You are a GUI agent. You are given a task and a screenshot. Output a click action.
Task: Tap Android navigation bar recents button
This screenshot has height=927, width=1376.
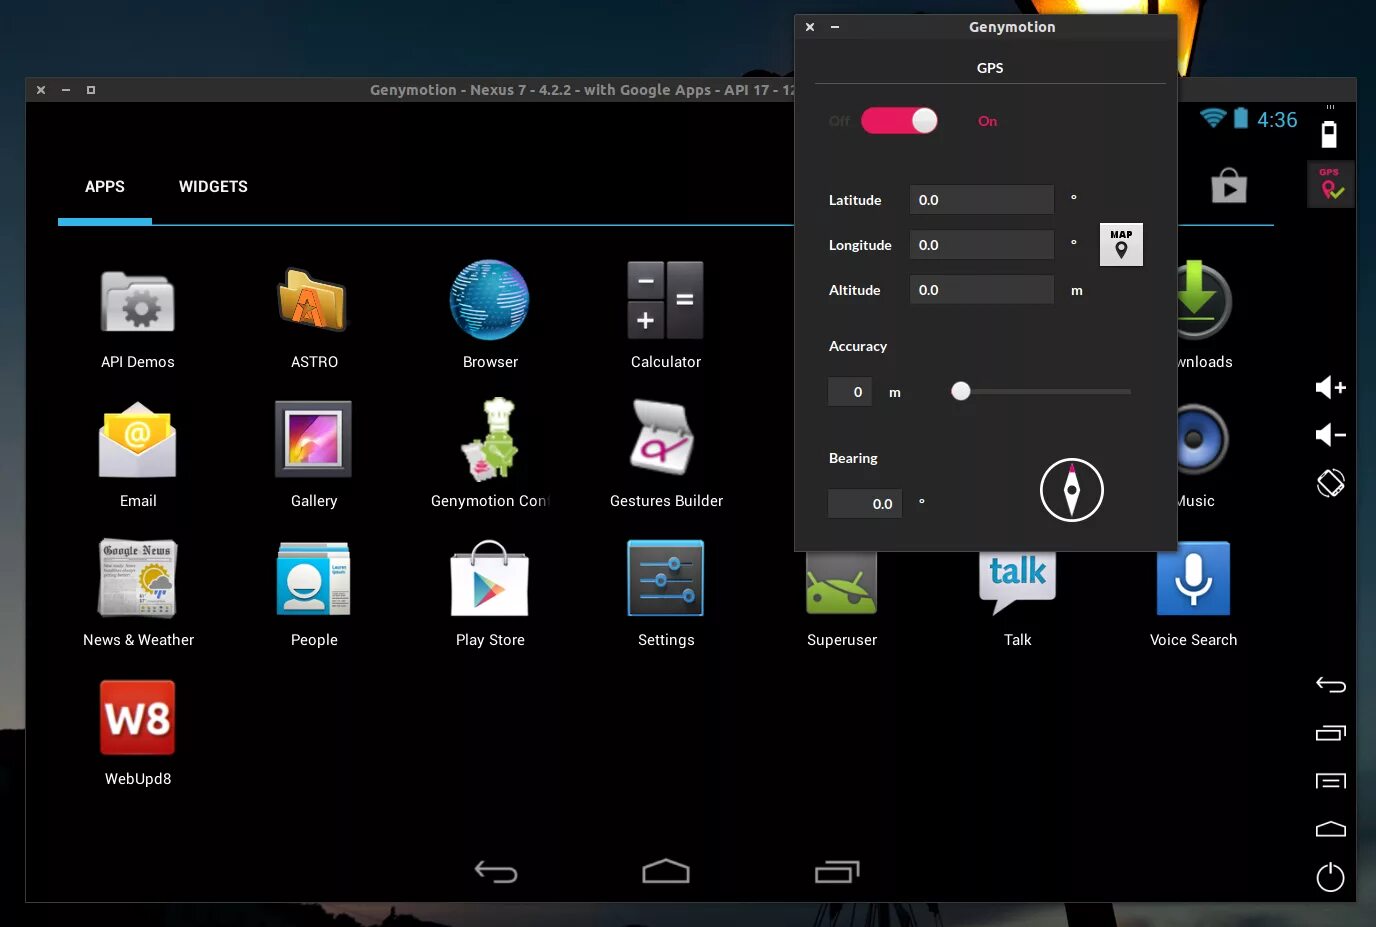point(837,872)
